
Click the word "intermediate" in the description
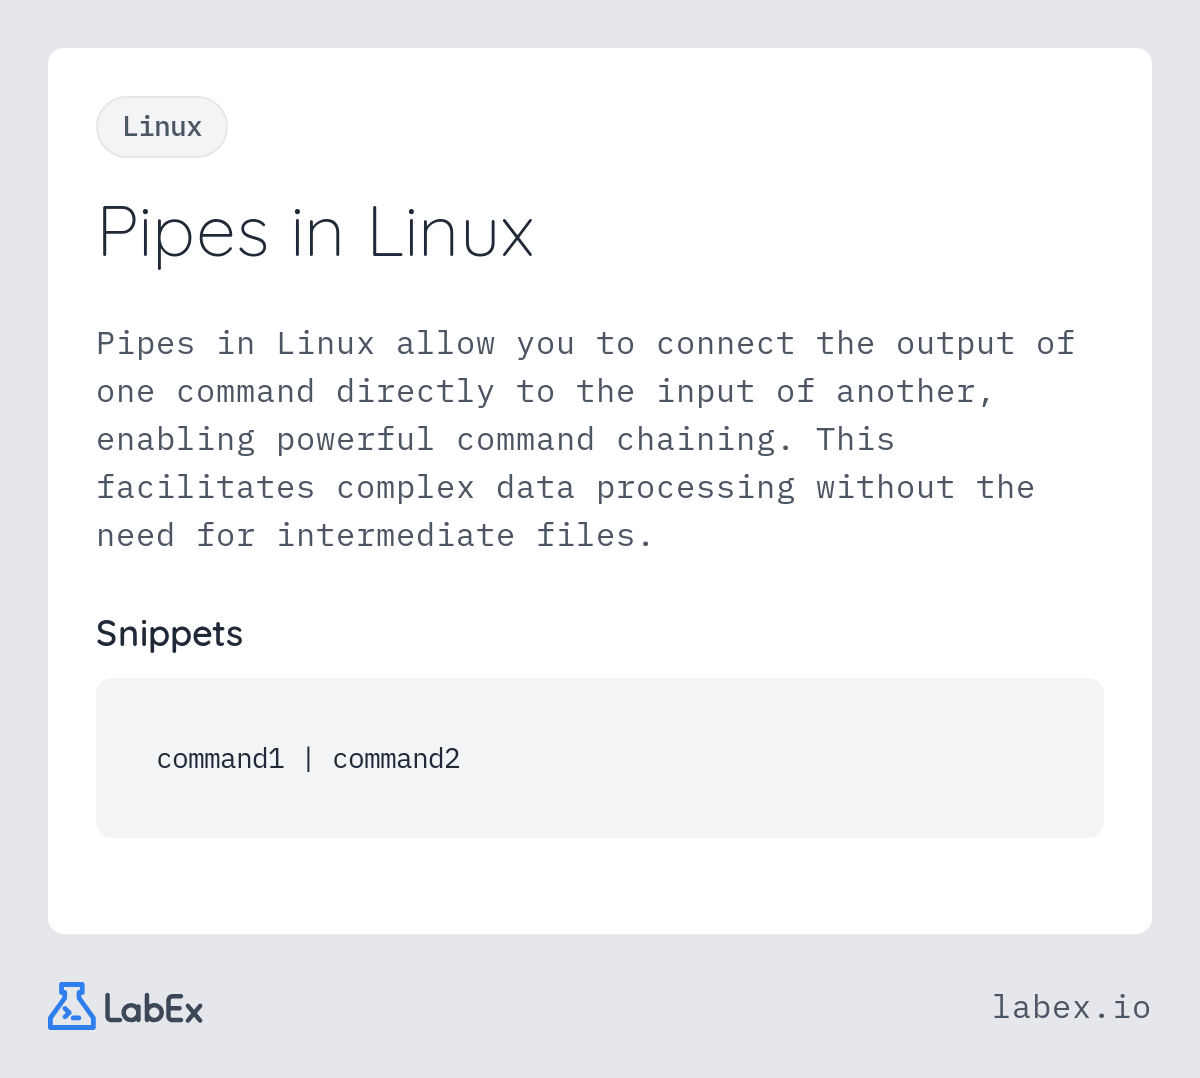click(x=396, y=535)
